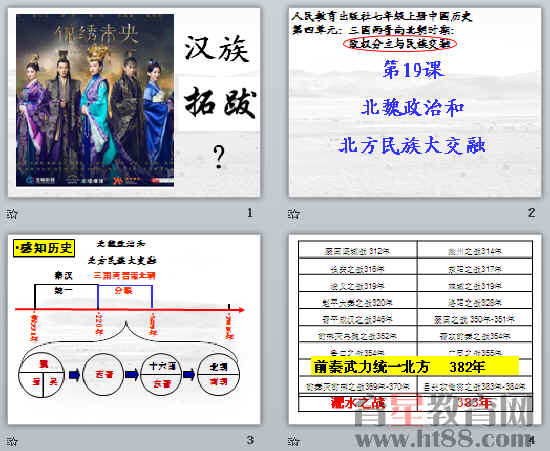This screenshot has width=550, height=451.
Task: Click the 前秦武力统一北方 382年 yellow banner
Action: pyautogui.click(x=415, y=366)
